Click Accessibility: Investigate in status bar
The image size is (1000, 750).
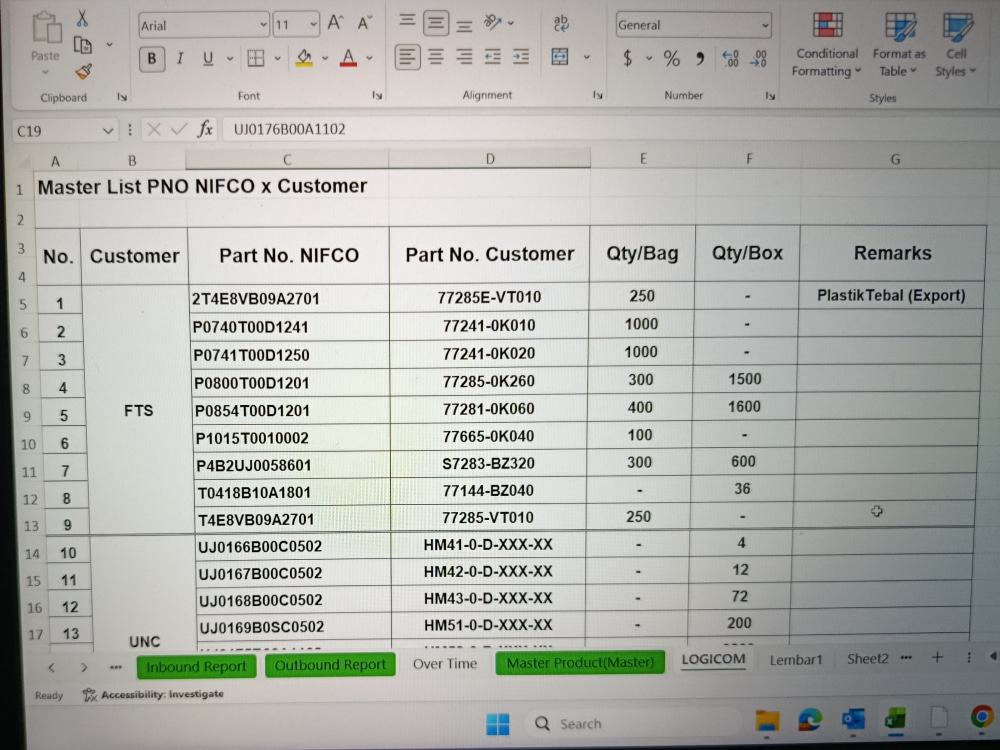pyautogui.click(x=153, y=694)
